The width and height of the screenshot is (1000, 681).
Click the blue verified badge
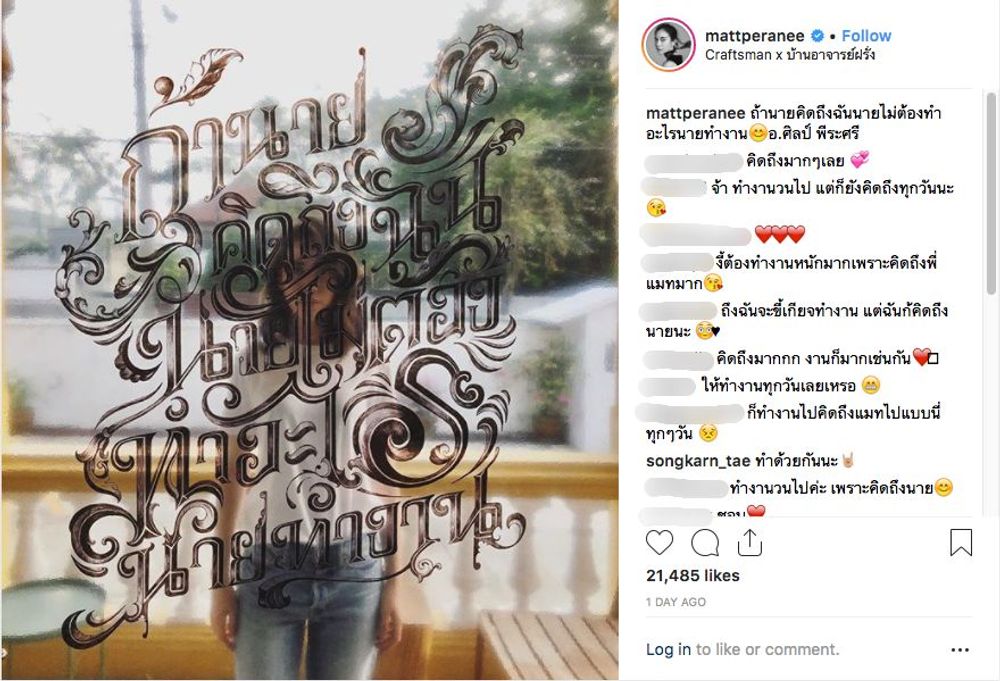[x=817, y=36]
